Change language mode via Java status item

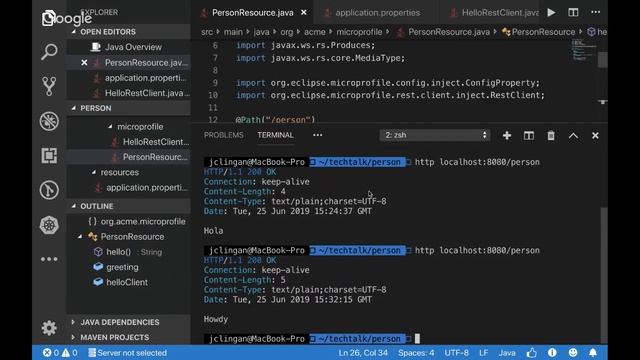(x=507, y=353)
